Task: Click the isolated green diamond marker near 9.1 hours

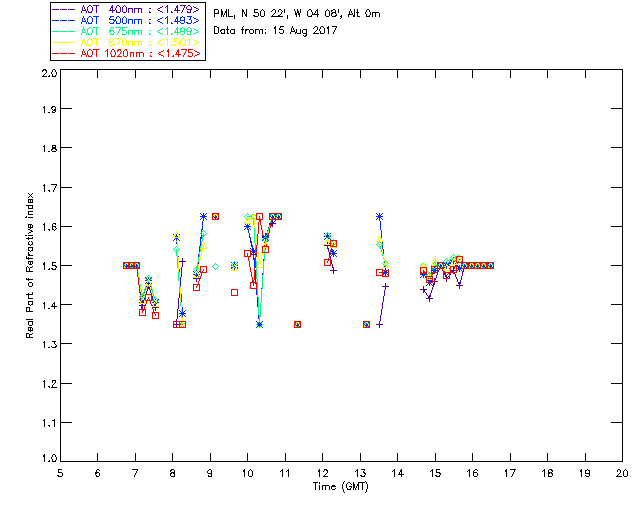Action: click(216, 267)
